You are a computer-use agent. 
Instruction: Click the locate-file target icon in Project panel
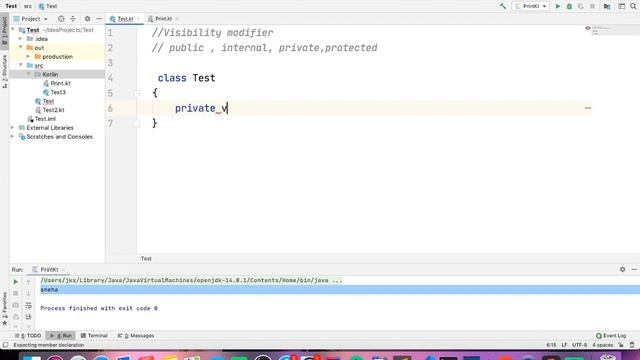(x=61, y=19)
